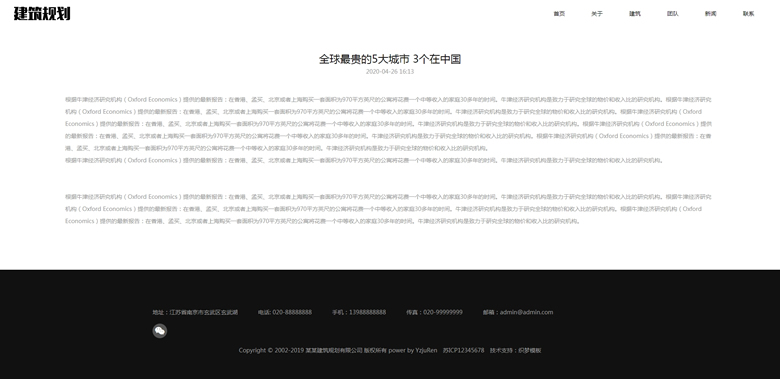Click the admin@admin.com email address
780x379 pixels.
click(526, 312)
